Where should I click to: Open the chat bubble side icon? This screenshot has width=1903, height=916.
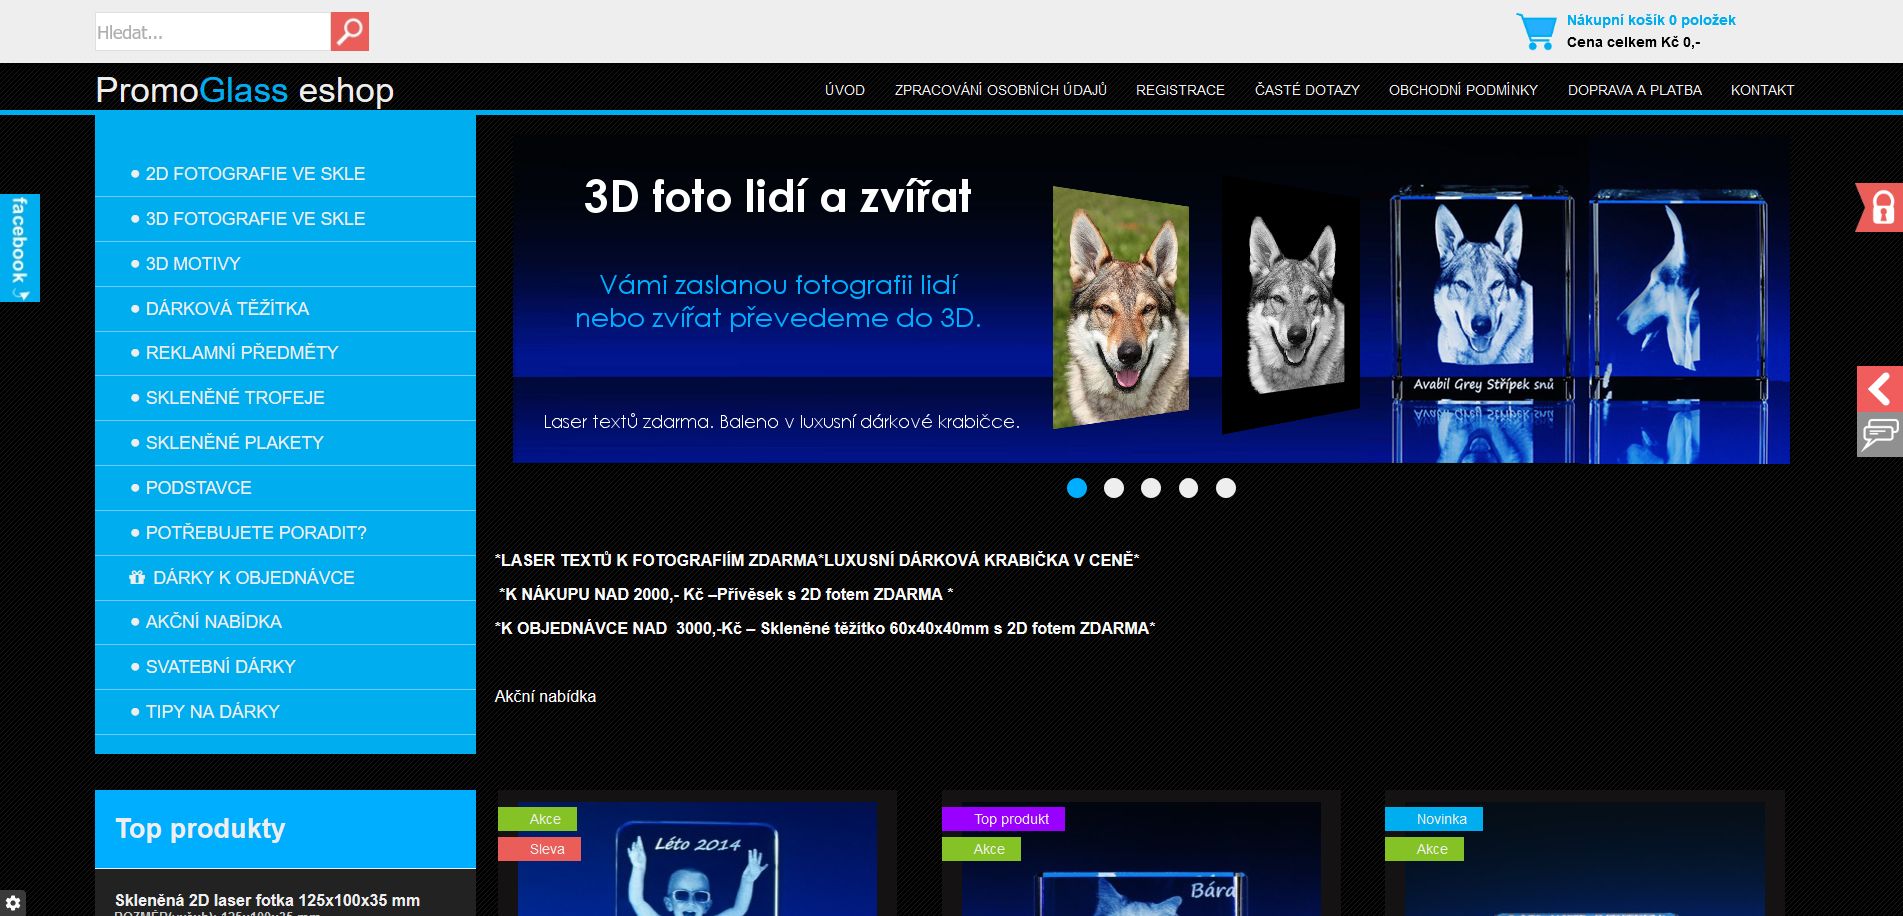click(1879, 434)
